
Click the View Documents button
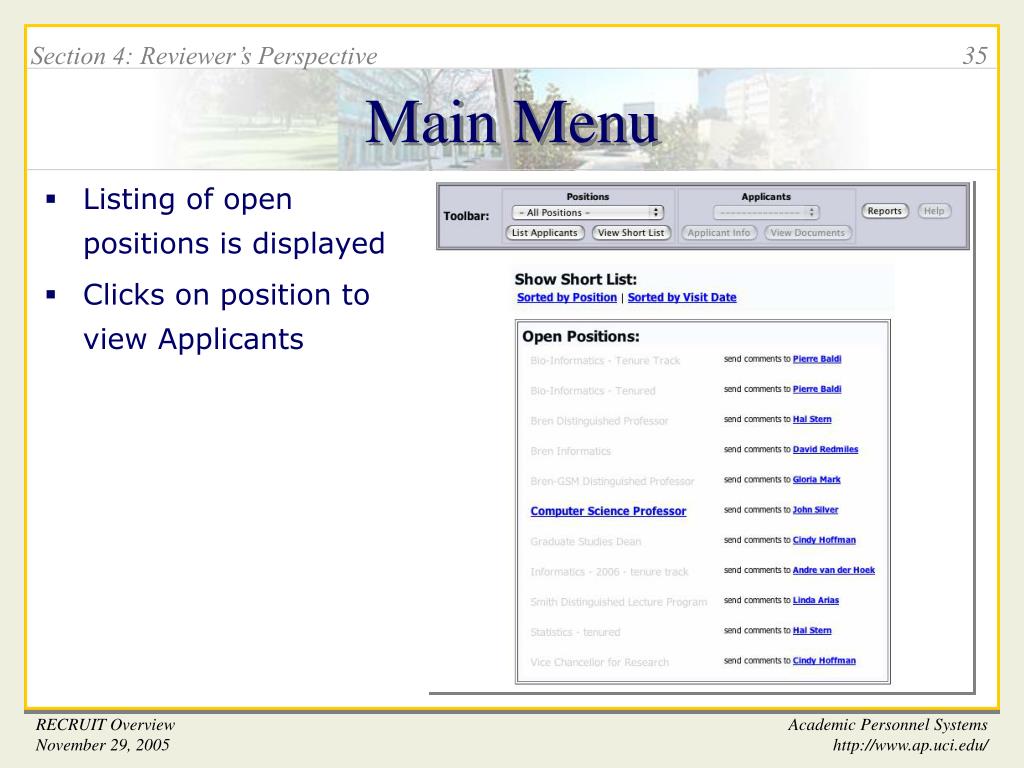point(807,232)
